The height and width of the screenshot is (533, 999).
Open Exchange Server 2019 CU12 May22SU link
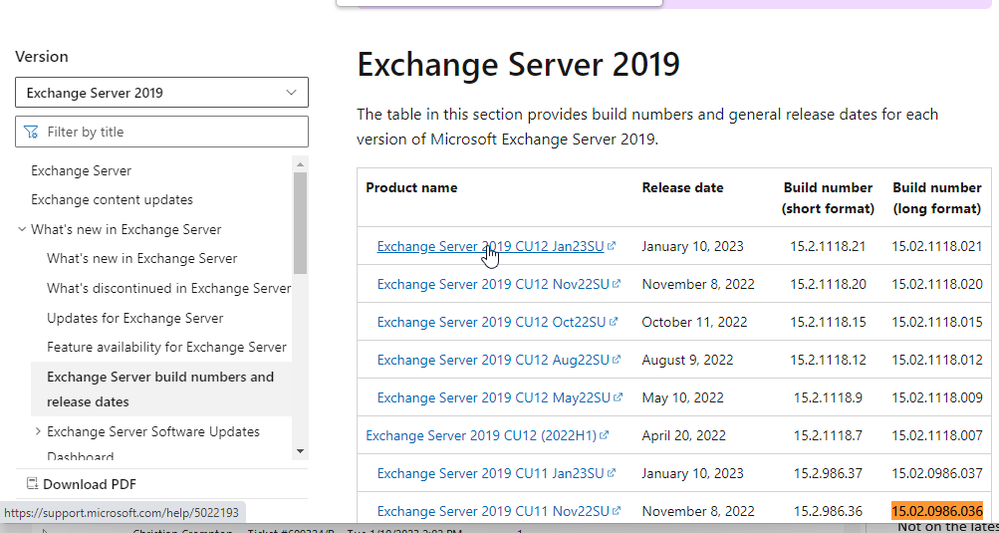coord(494,397)
